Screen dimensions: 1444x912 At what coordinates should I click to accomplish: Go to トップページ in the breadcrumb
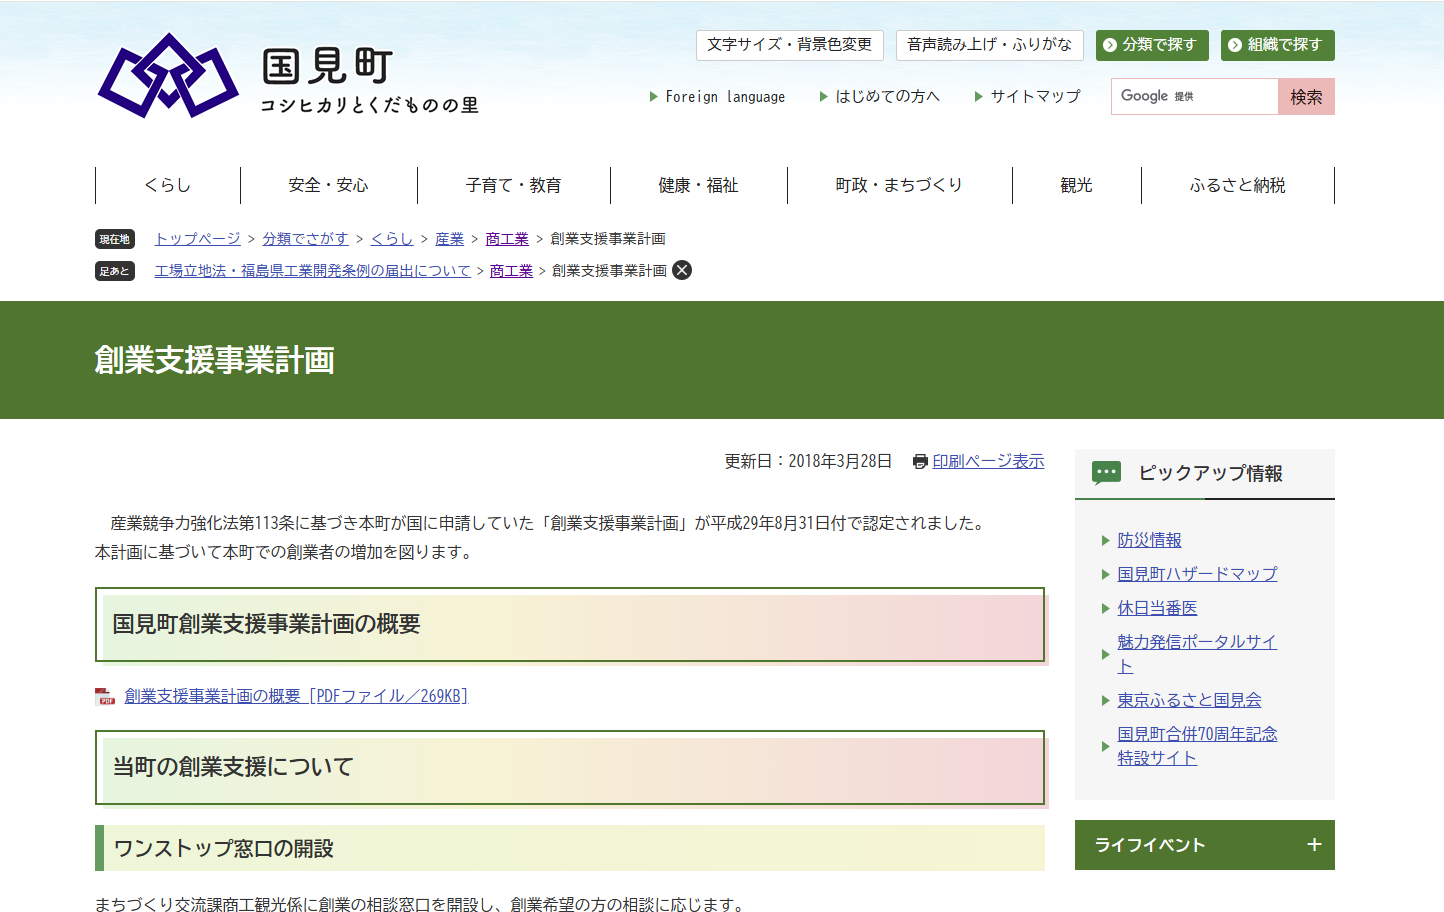pos(198,239)
